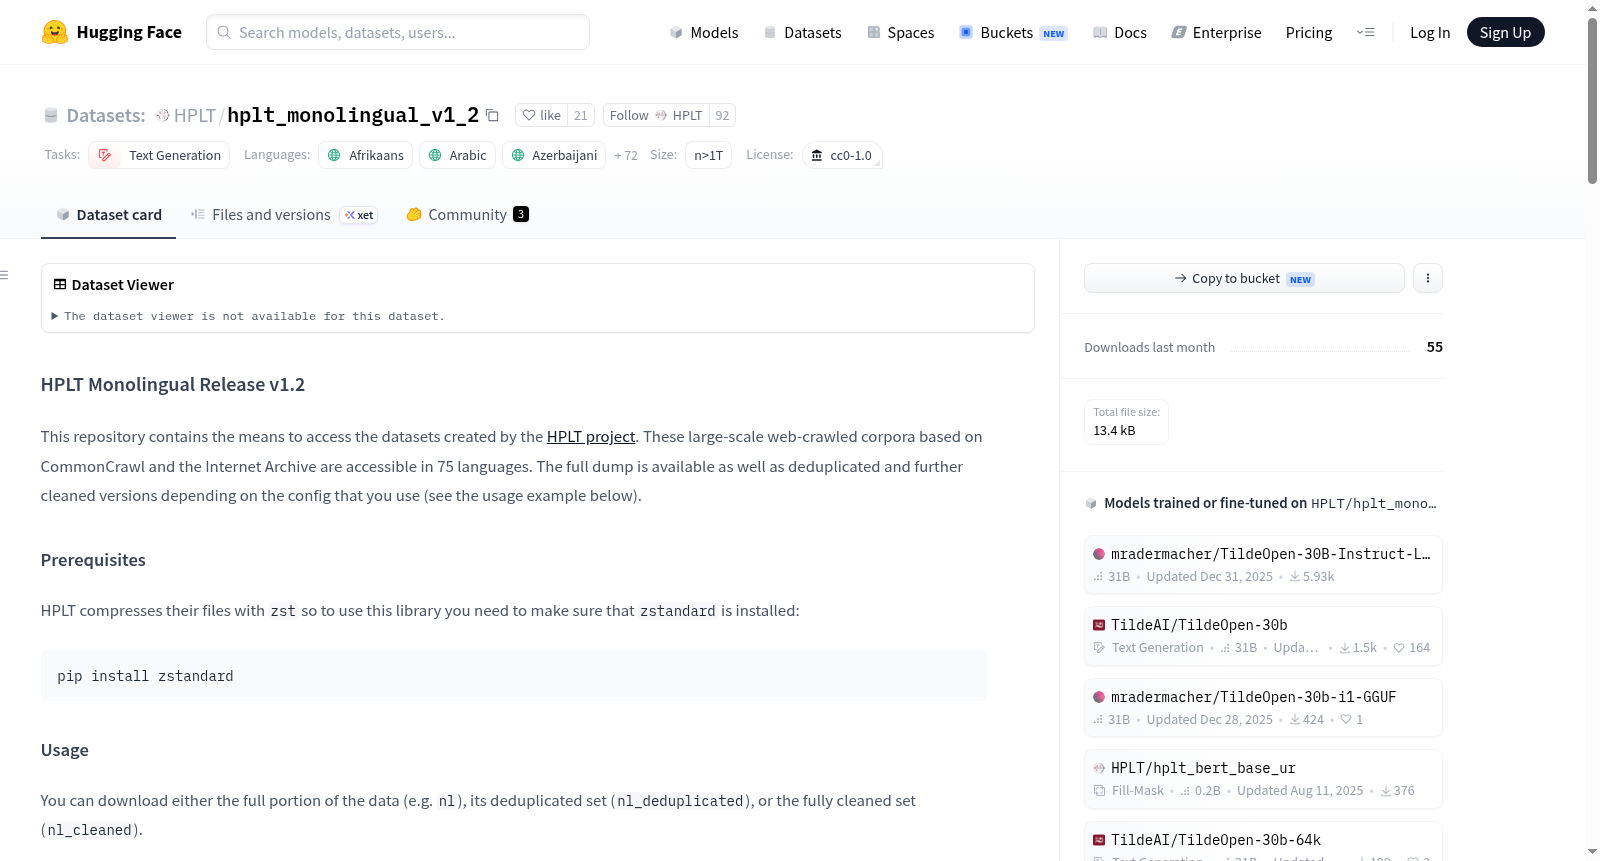Click the Dataset Viewer table icon

pyautogui.click(x=60, y=284)
